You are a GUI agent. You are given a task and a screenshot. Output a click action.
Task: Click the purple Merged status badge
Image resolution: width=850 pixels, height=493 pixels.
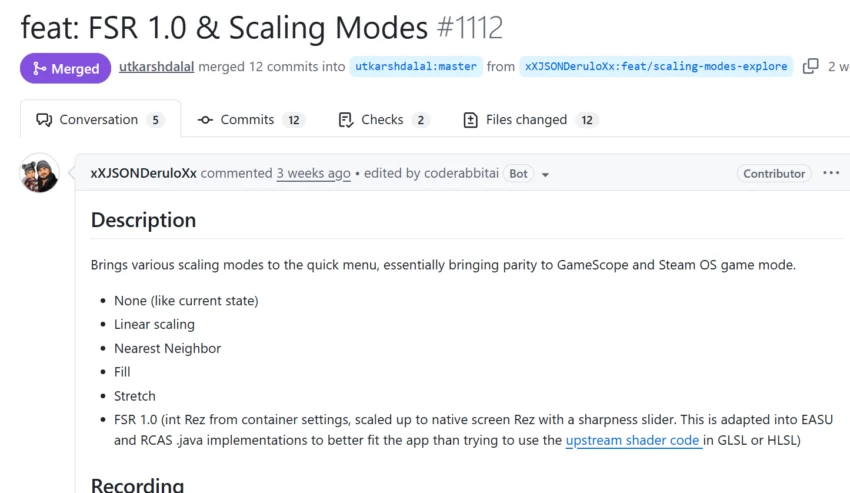click(66, 68)
